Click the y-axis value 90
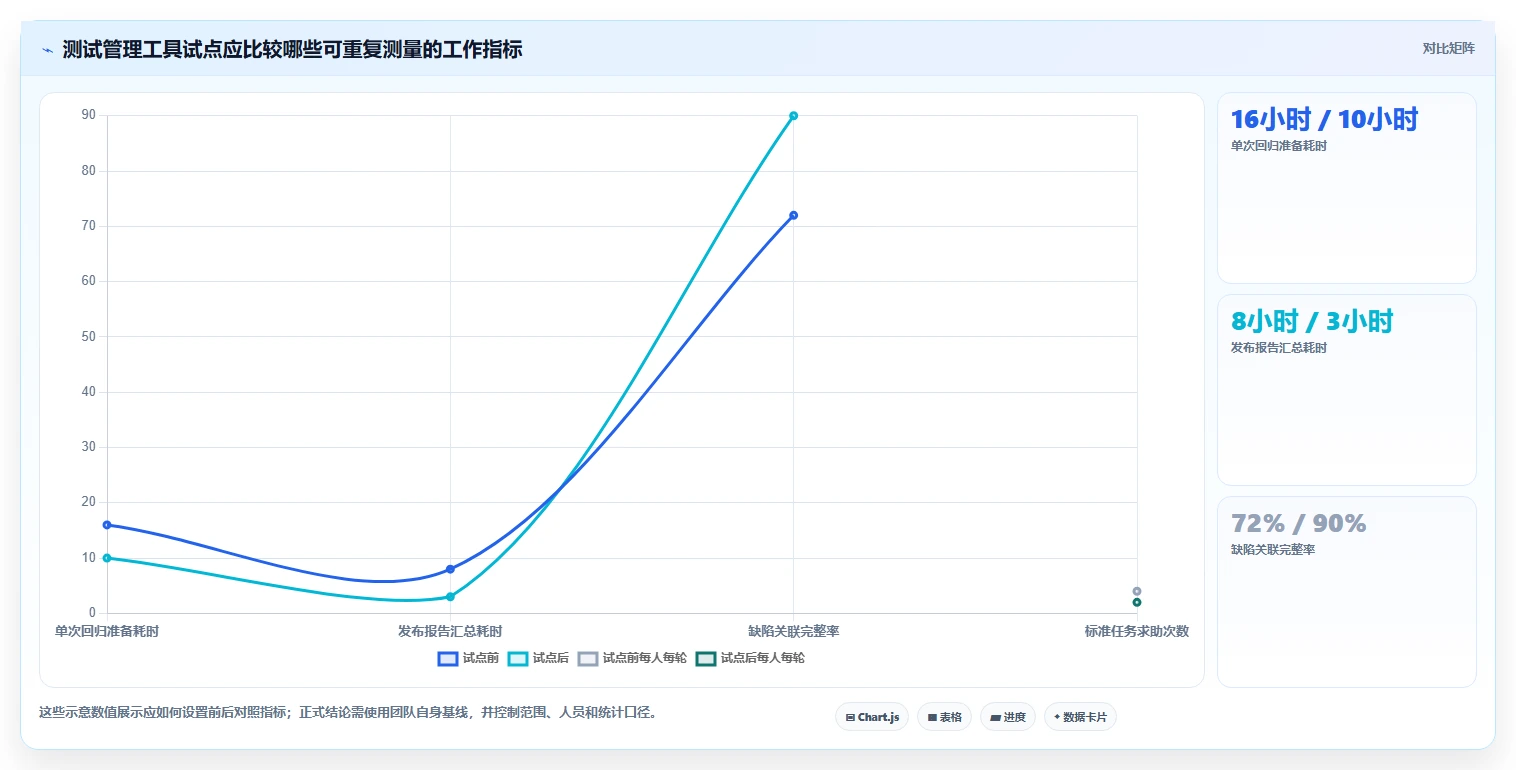The image size is (1516, 770). coord(89,115)
